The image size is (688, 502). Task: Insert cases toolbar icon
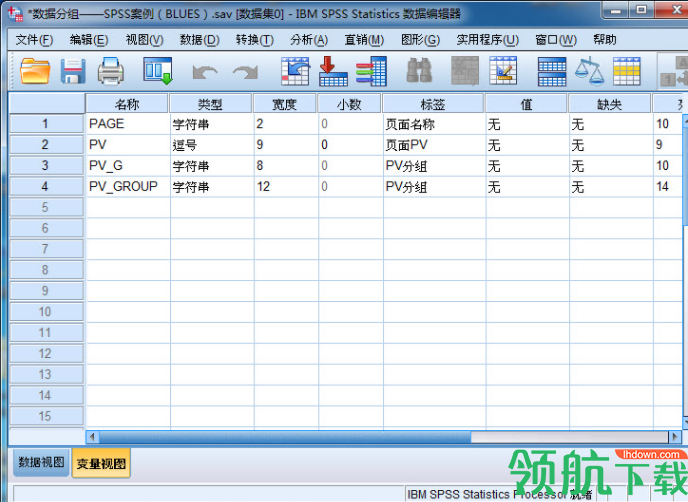coord(465,71)
